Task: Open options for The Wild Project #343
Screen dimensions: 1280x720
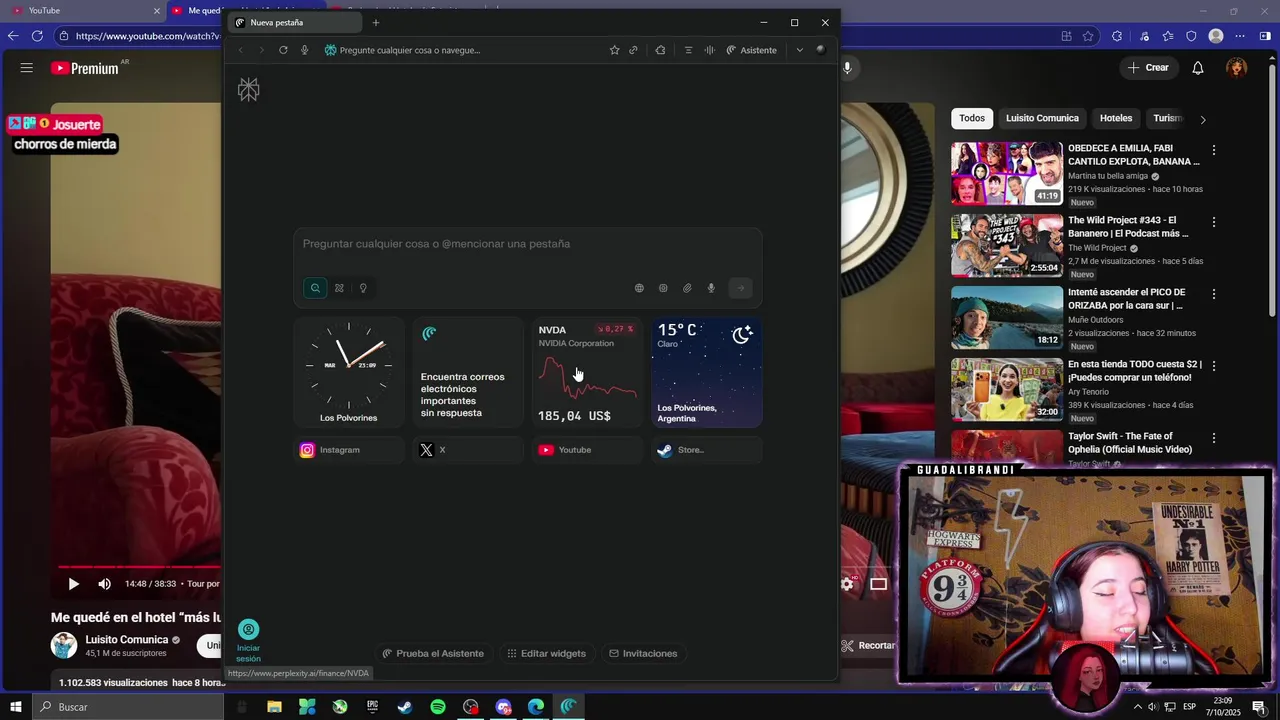Action: coord(1214,222)
